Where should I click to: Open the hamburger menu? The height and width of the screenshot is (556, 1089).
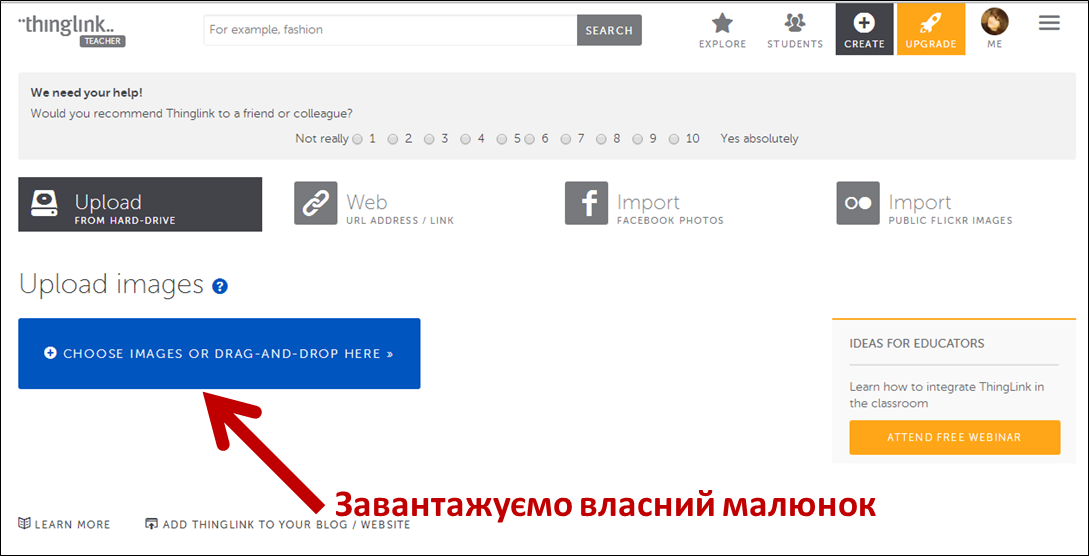1049,24
